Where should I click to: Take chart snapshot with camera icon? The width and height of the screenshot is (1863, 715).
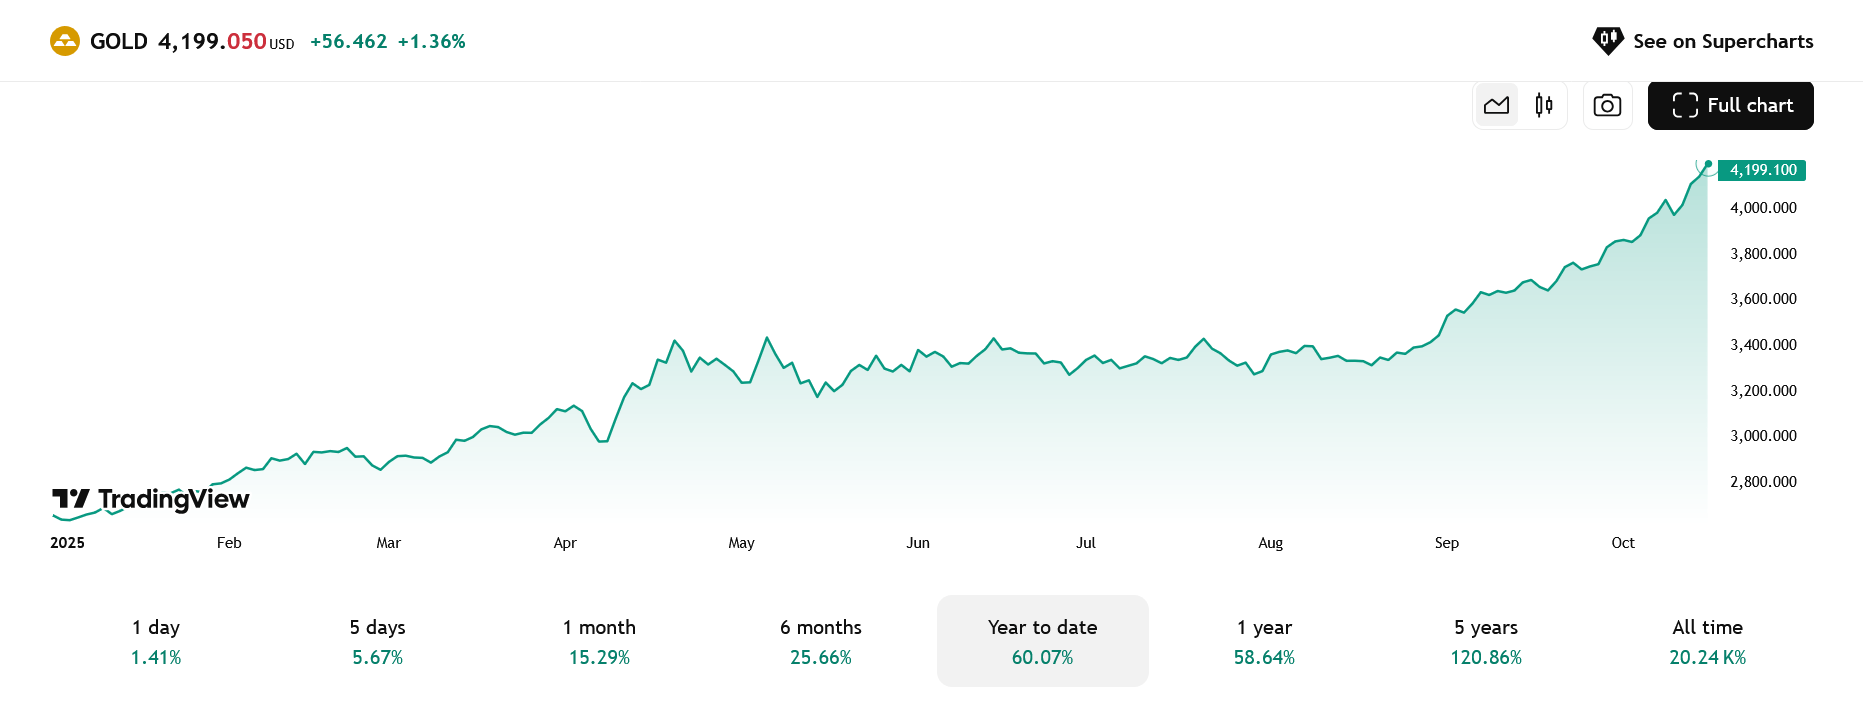point(1607,105)
